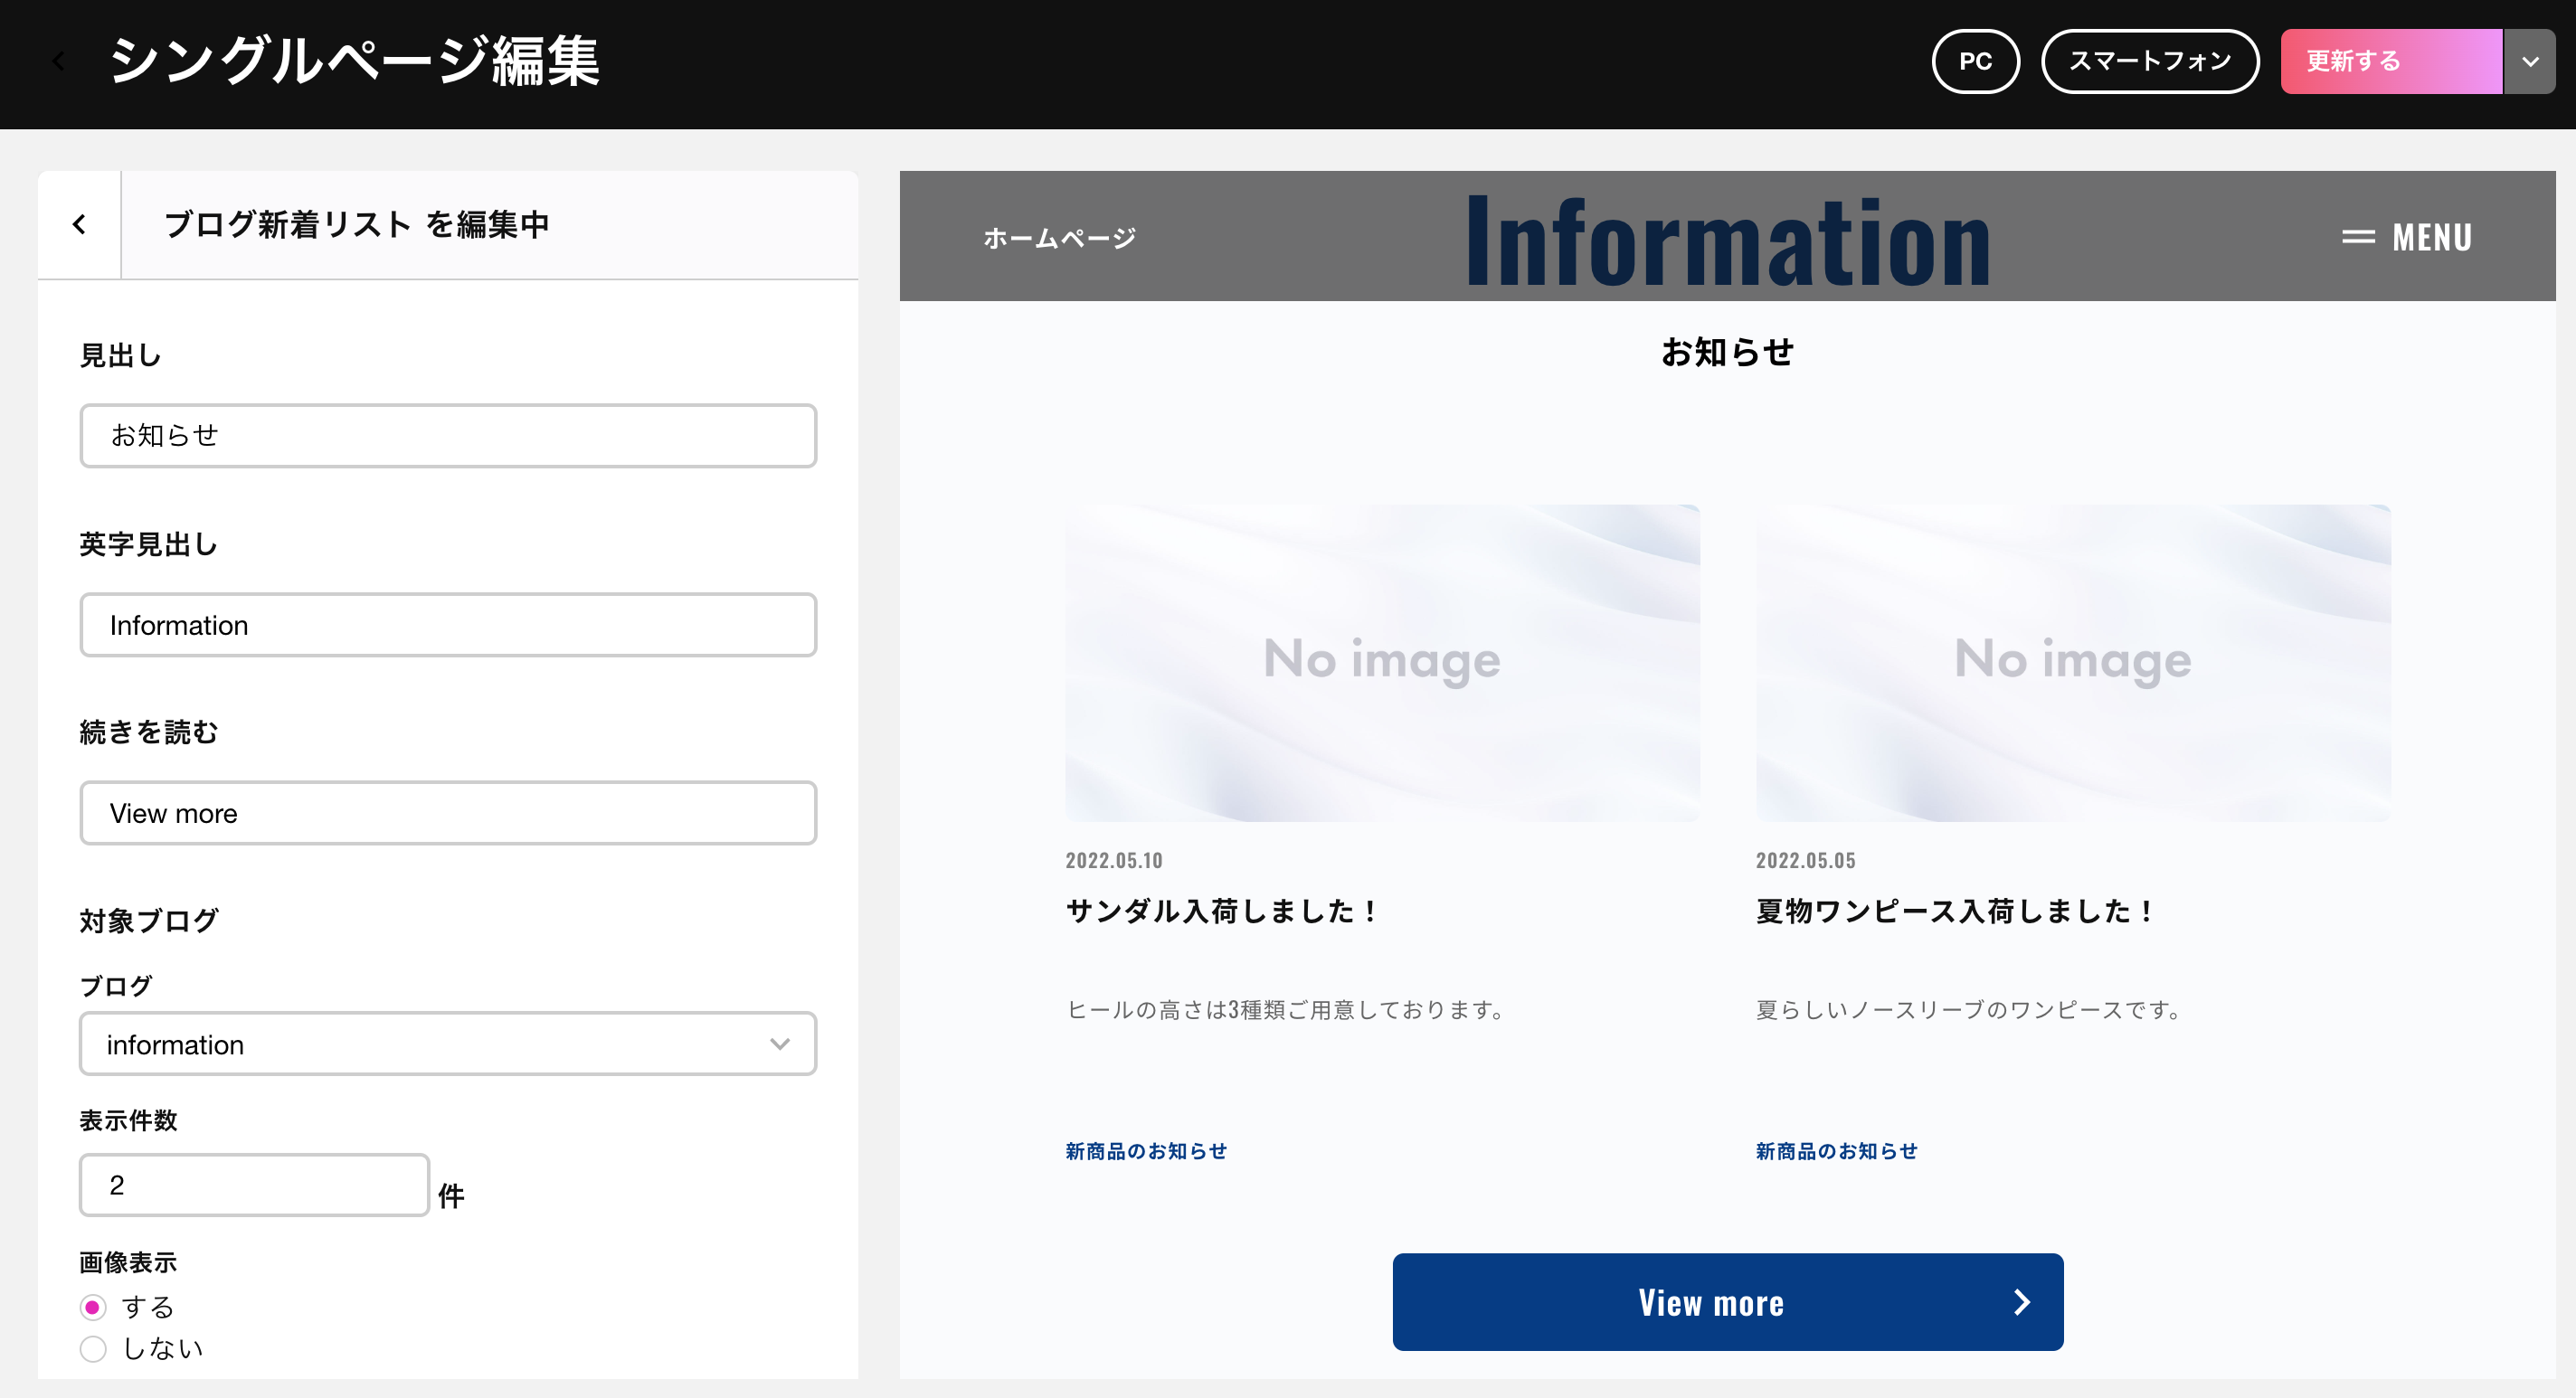This screenshot has height=1398, width=2576.
Task: Click the 続きを読む View more field
Action: (x=448, y=813)
